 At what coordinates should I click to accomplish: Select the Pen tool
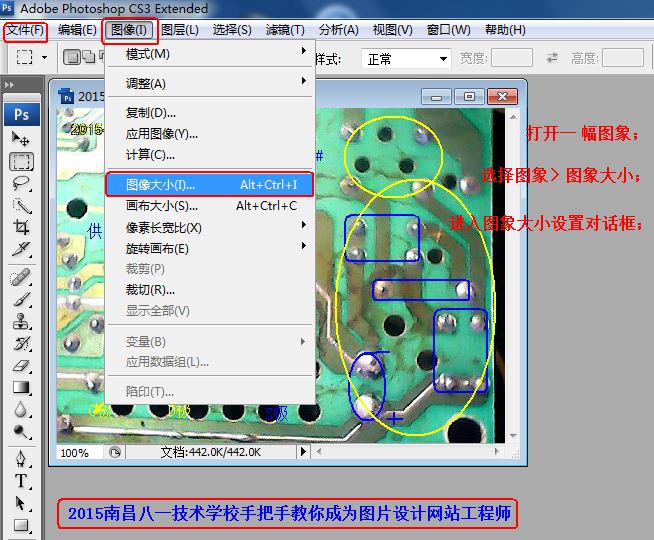click(x=21, y=459)
